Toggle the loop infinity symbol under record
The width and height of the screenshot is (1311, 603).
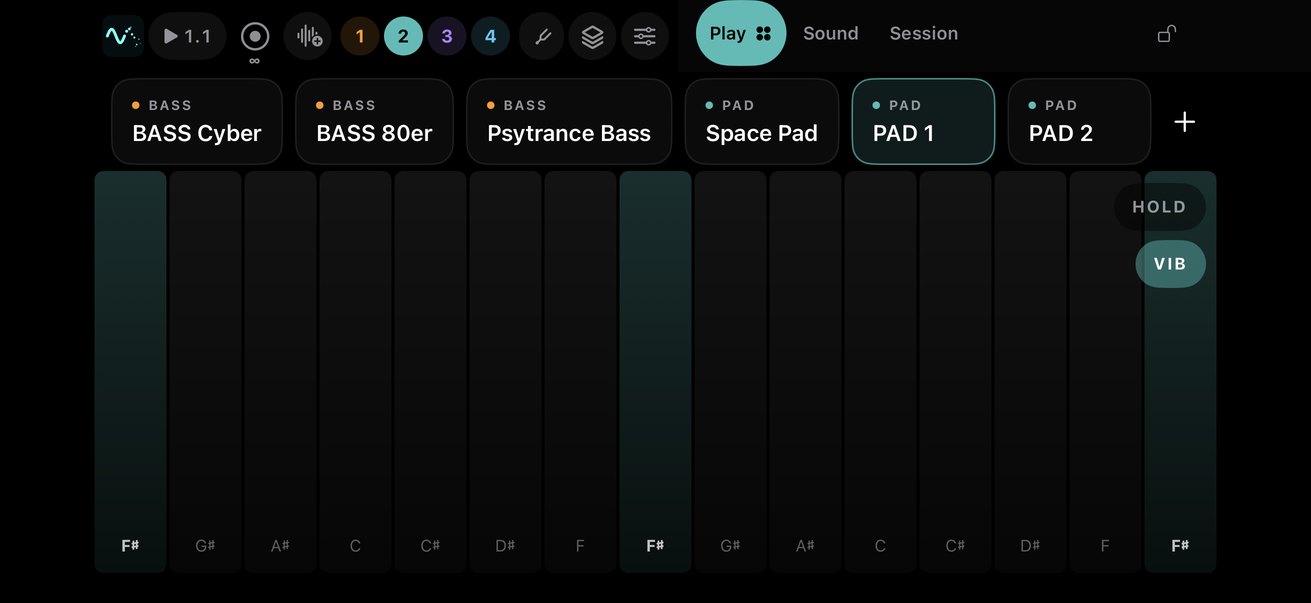click(x=255, y=61)
